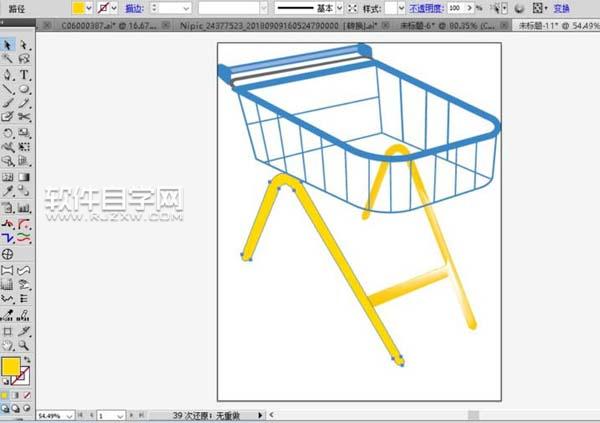Pick the Line Segment tool
This screenshot has width=600, height=423.
coord(7,89)
